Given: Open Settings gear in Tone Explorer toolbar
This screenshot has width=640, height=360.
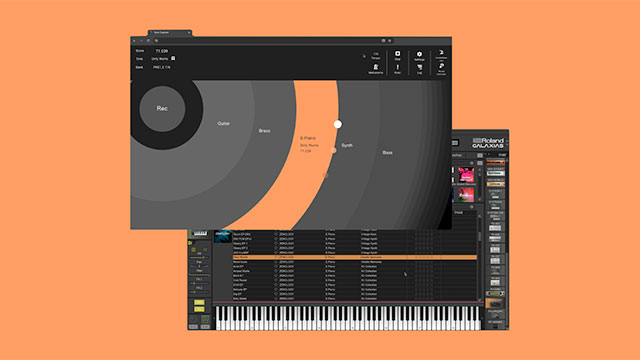Looking at the screenshot, I should point(419,54).
